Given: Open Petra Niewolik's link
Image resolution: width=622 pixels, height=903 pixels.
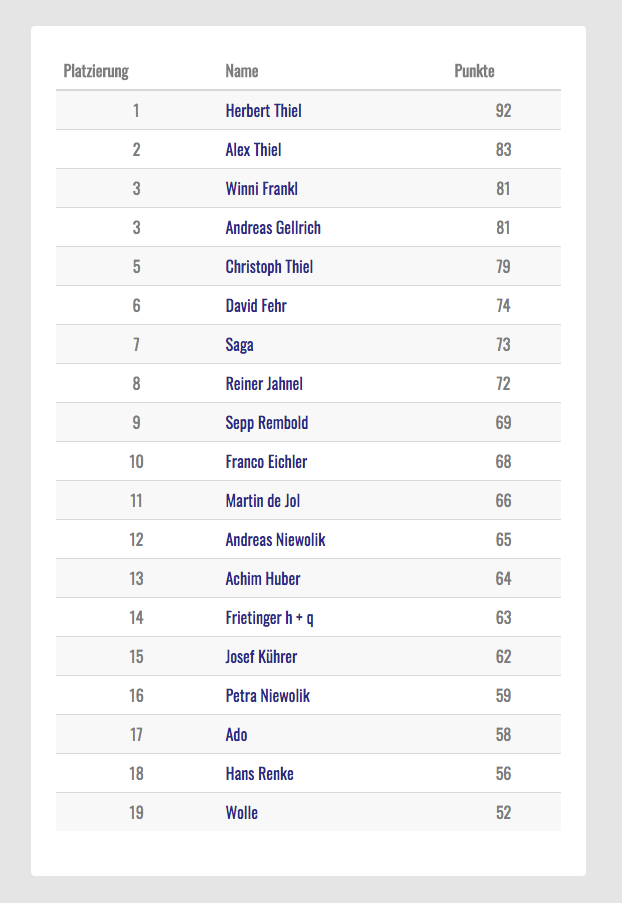Looking at the screenshot, I should (x=268, y=696).
